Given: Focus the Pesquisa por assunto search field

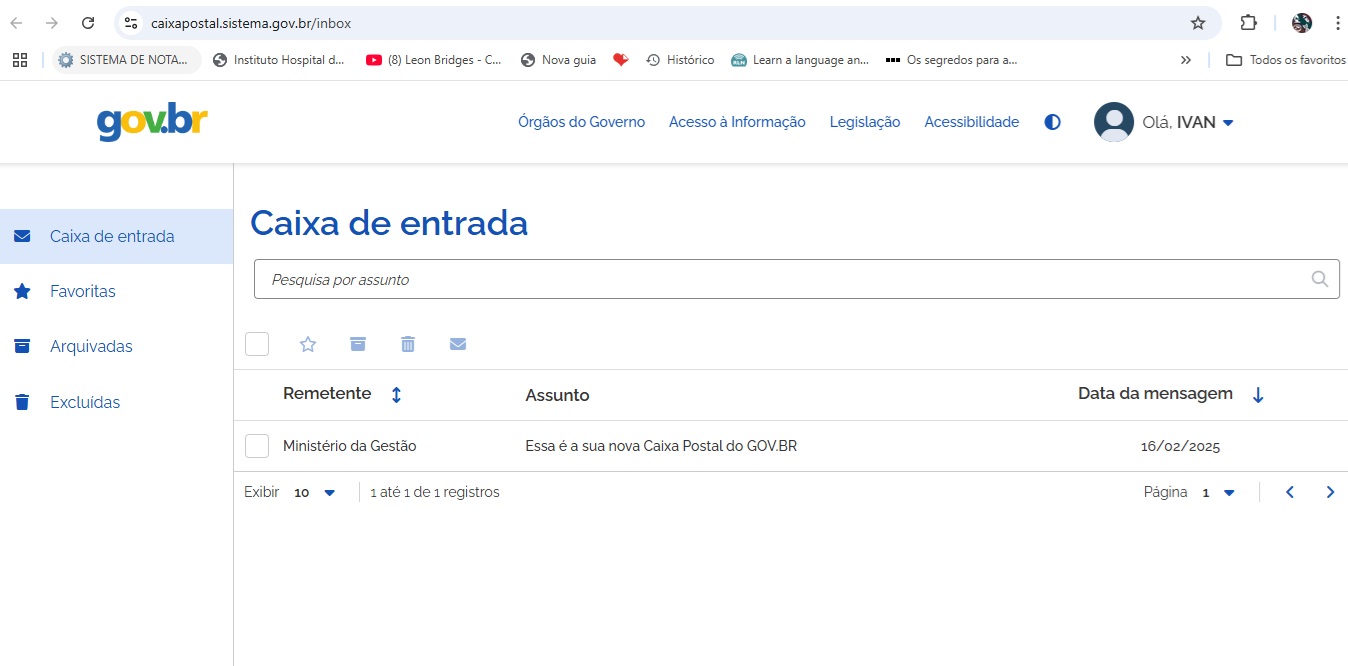Looking at the screenshot, I should tap(780, 280).
